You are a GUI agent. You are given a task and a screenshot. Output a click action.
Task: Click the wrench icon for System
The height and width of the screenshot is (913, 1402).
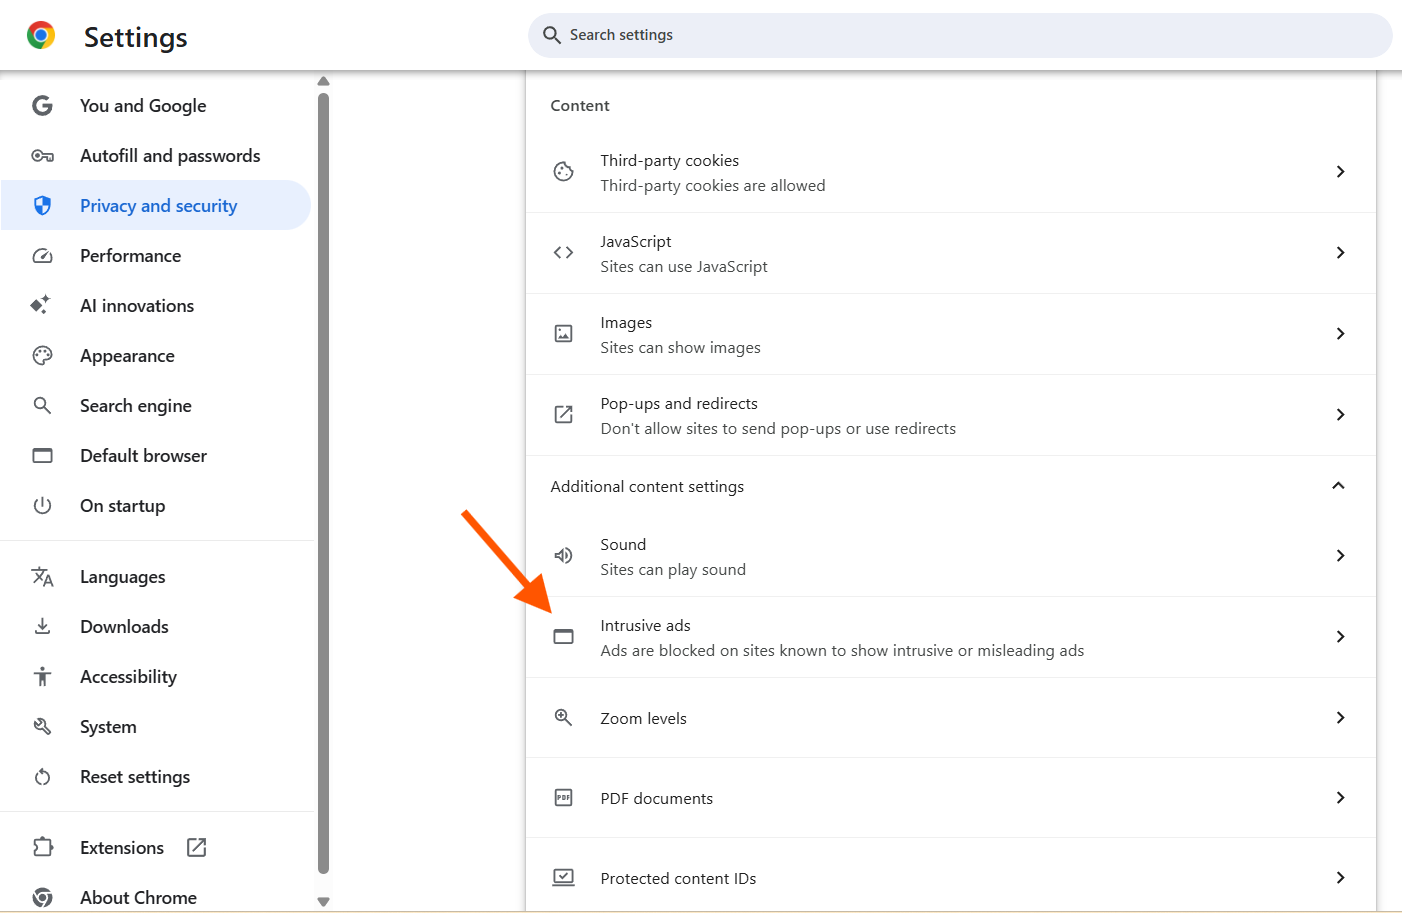point(42,726)
